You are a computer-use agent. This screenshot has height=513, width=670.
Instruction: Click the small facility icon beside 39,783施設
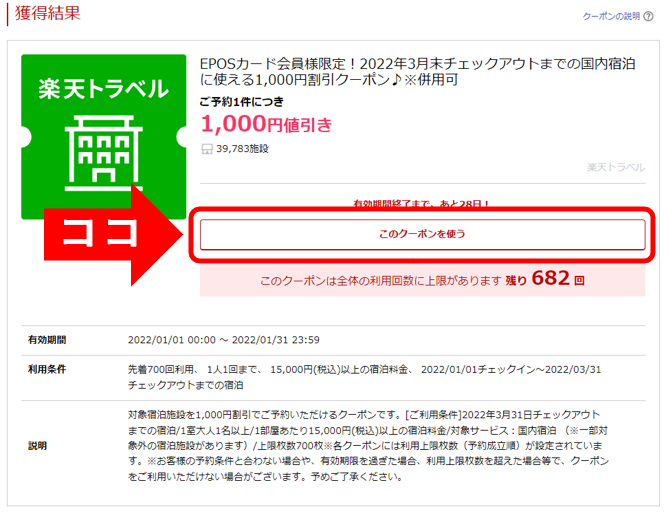coord(207,149)
